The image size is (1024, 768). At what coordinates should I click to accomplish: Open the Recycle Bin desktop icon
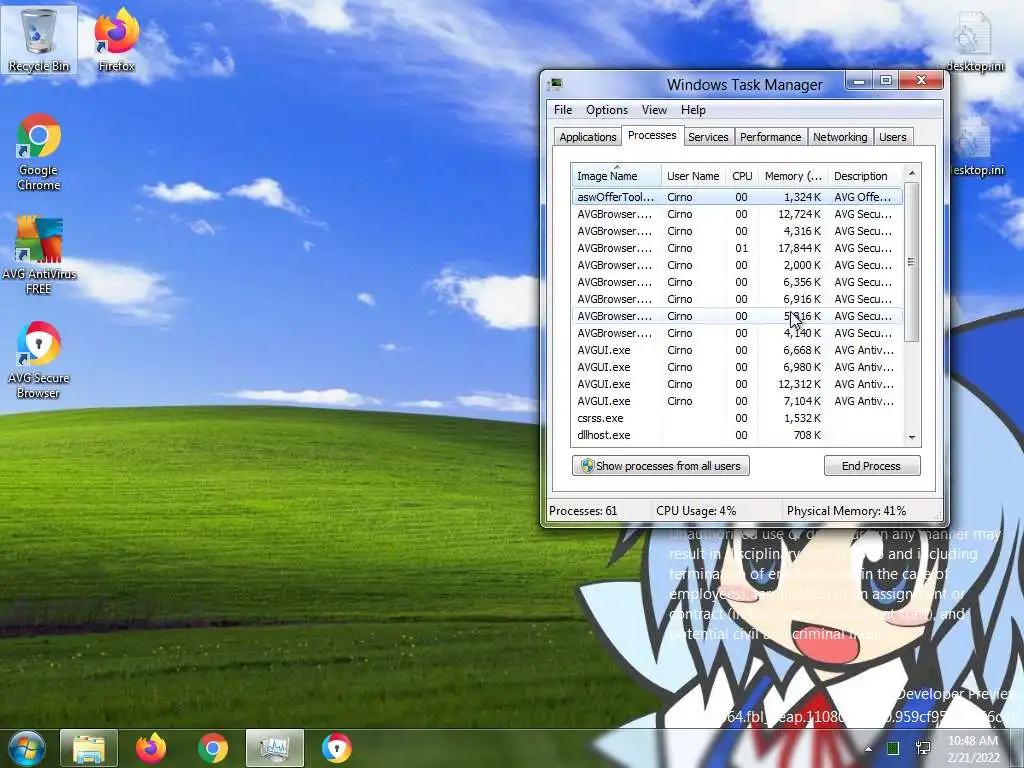pyautogui.click(x=39, y=39)
